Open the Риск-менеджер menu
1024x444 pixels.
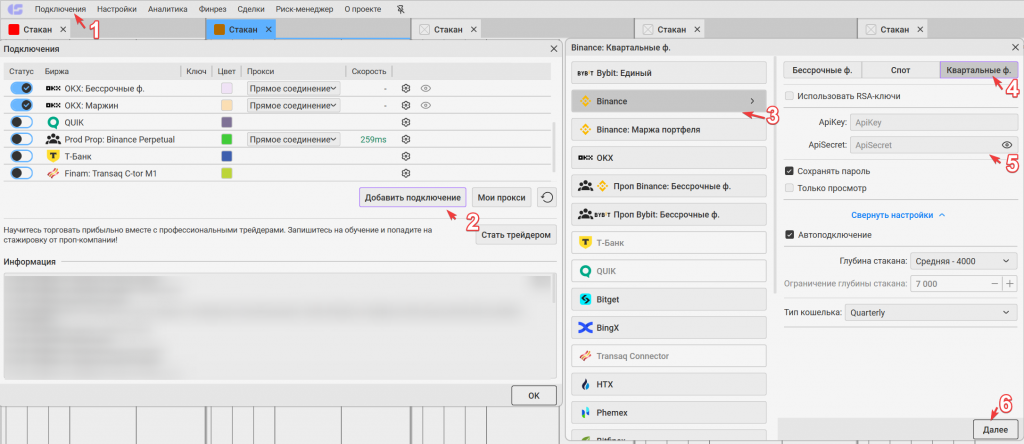(304, 10)
